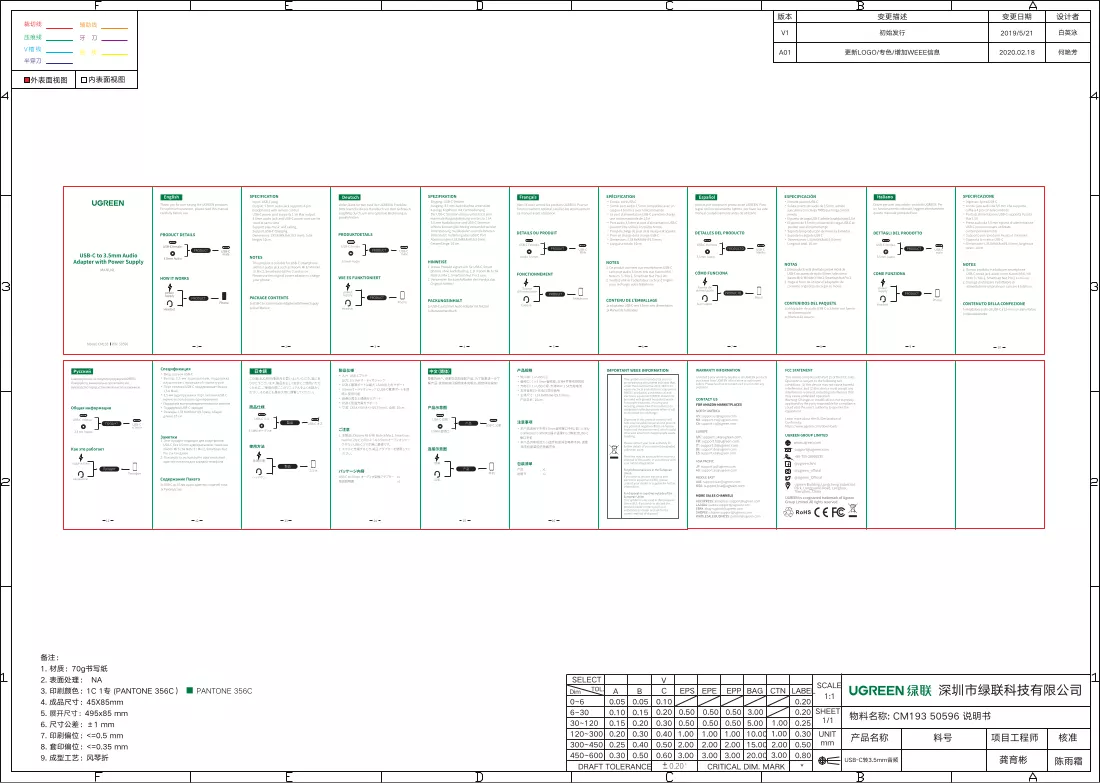Click the revision date "2019/5/21"
The height and width of the screenshot is (783, 1100).
point(1017,33)
